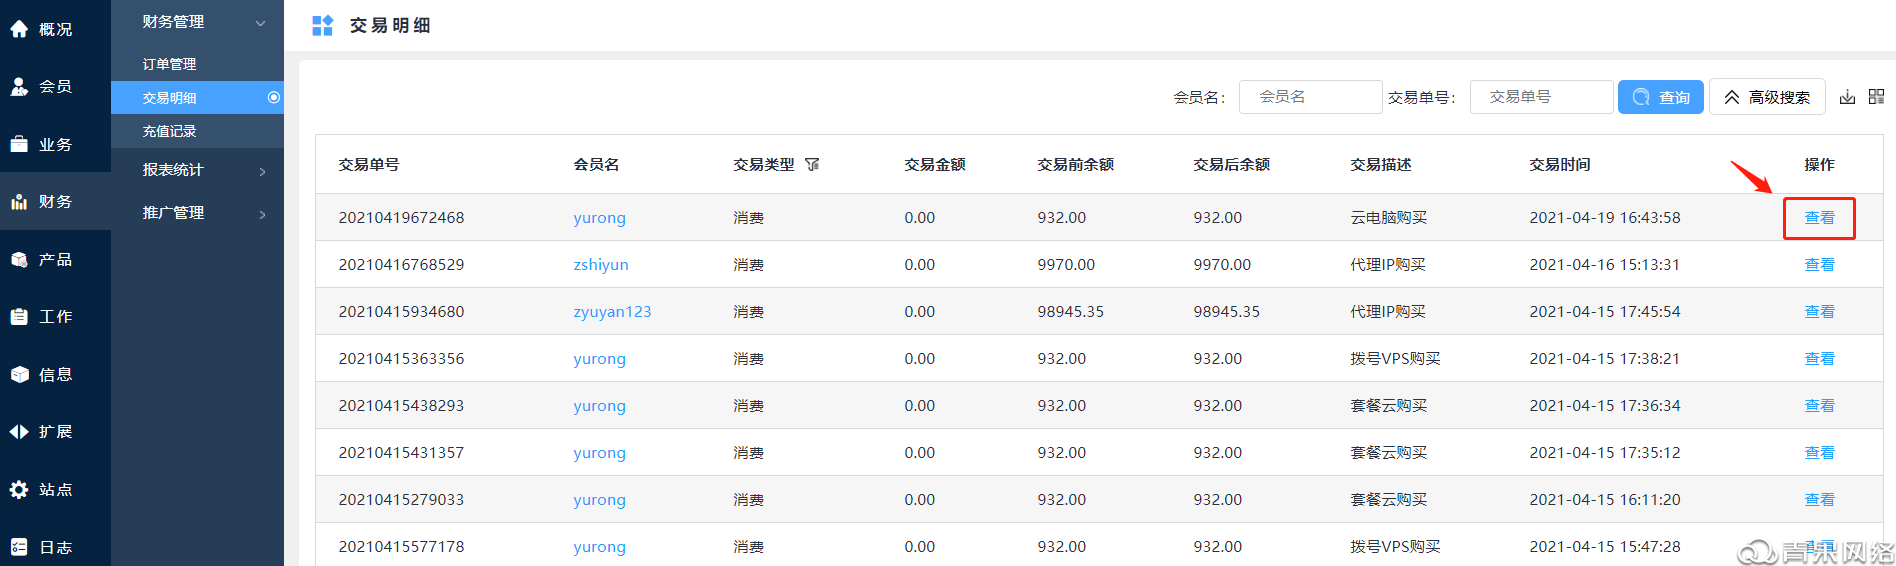Open the 业务 briefcase icon
1896x566 pixels.
click(19, 144)
